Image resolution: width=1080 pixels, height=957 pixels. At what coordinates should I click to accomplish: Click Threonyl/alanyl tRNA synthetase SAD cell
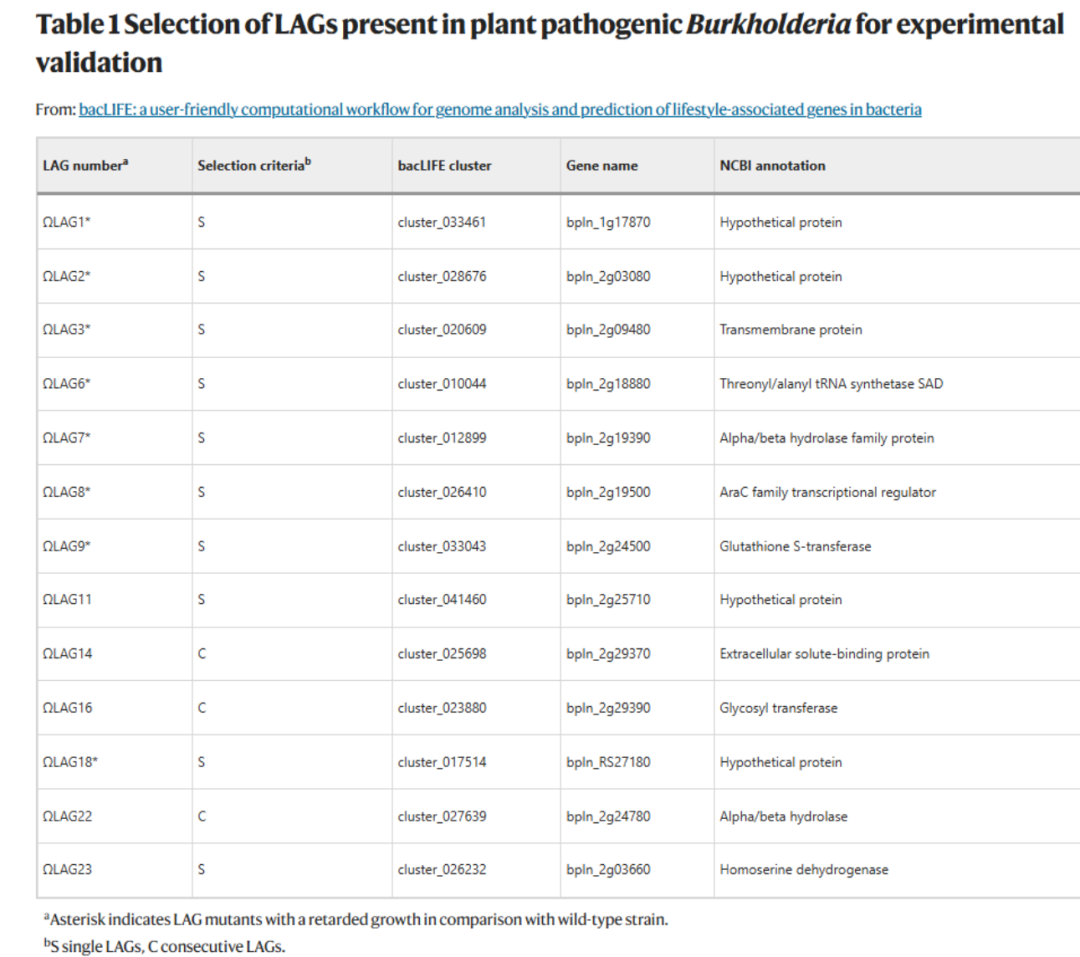(831, 384)
